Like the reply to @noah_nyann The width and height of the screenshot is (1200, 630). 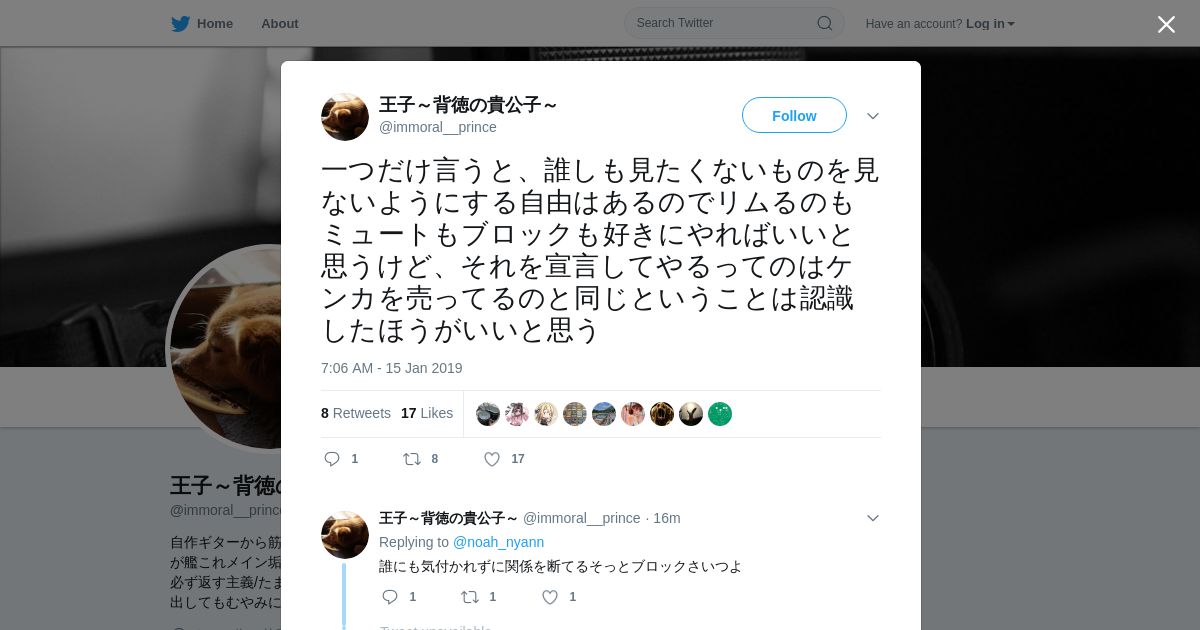[550, 597]
